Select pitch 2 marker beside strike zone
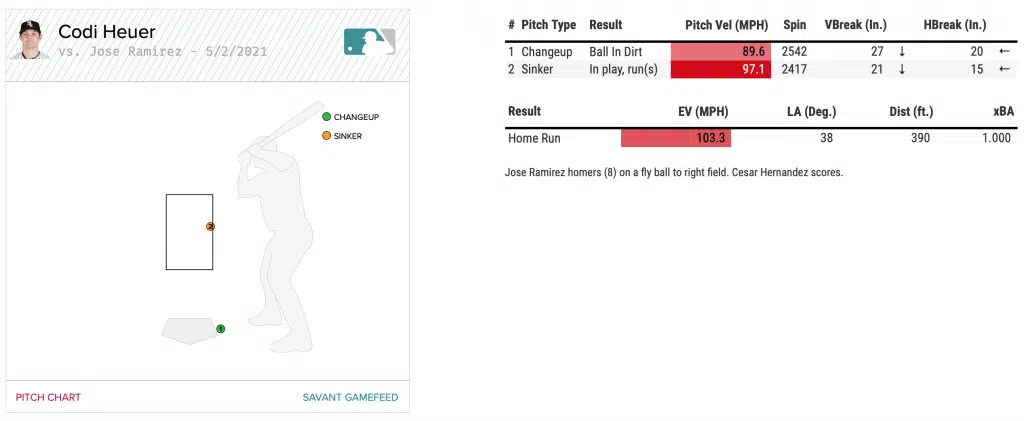 (x=210, y=226)
